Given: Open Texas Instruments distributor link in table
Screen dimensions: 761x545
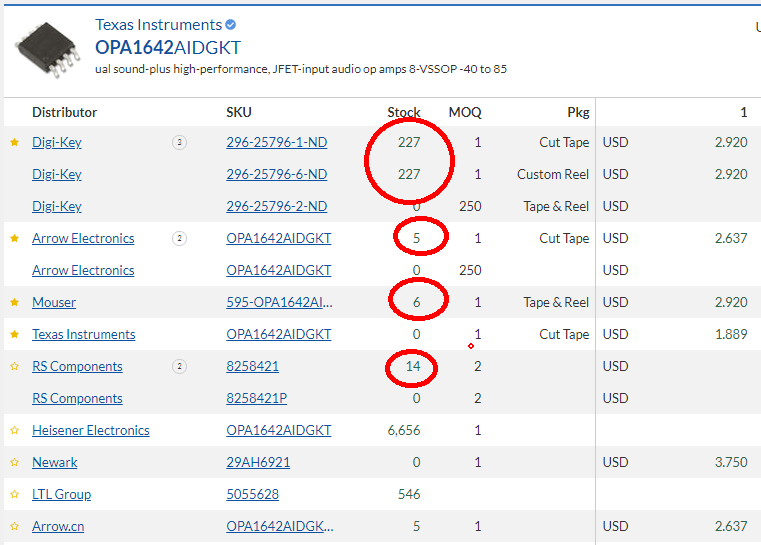Looking at the screenshot, I should coord(83,334).
